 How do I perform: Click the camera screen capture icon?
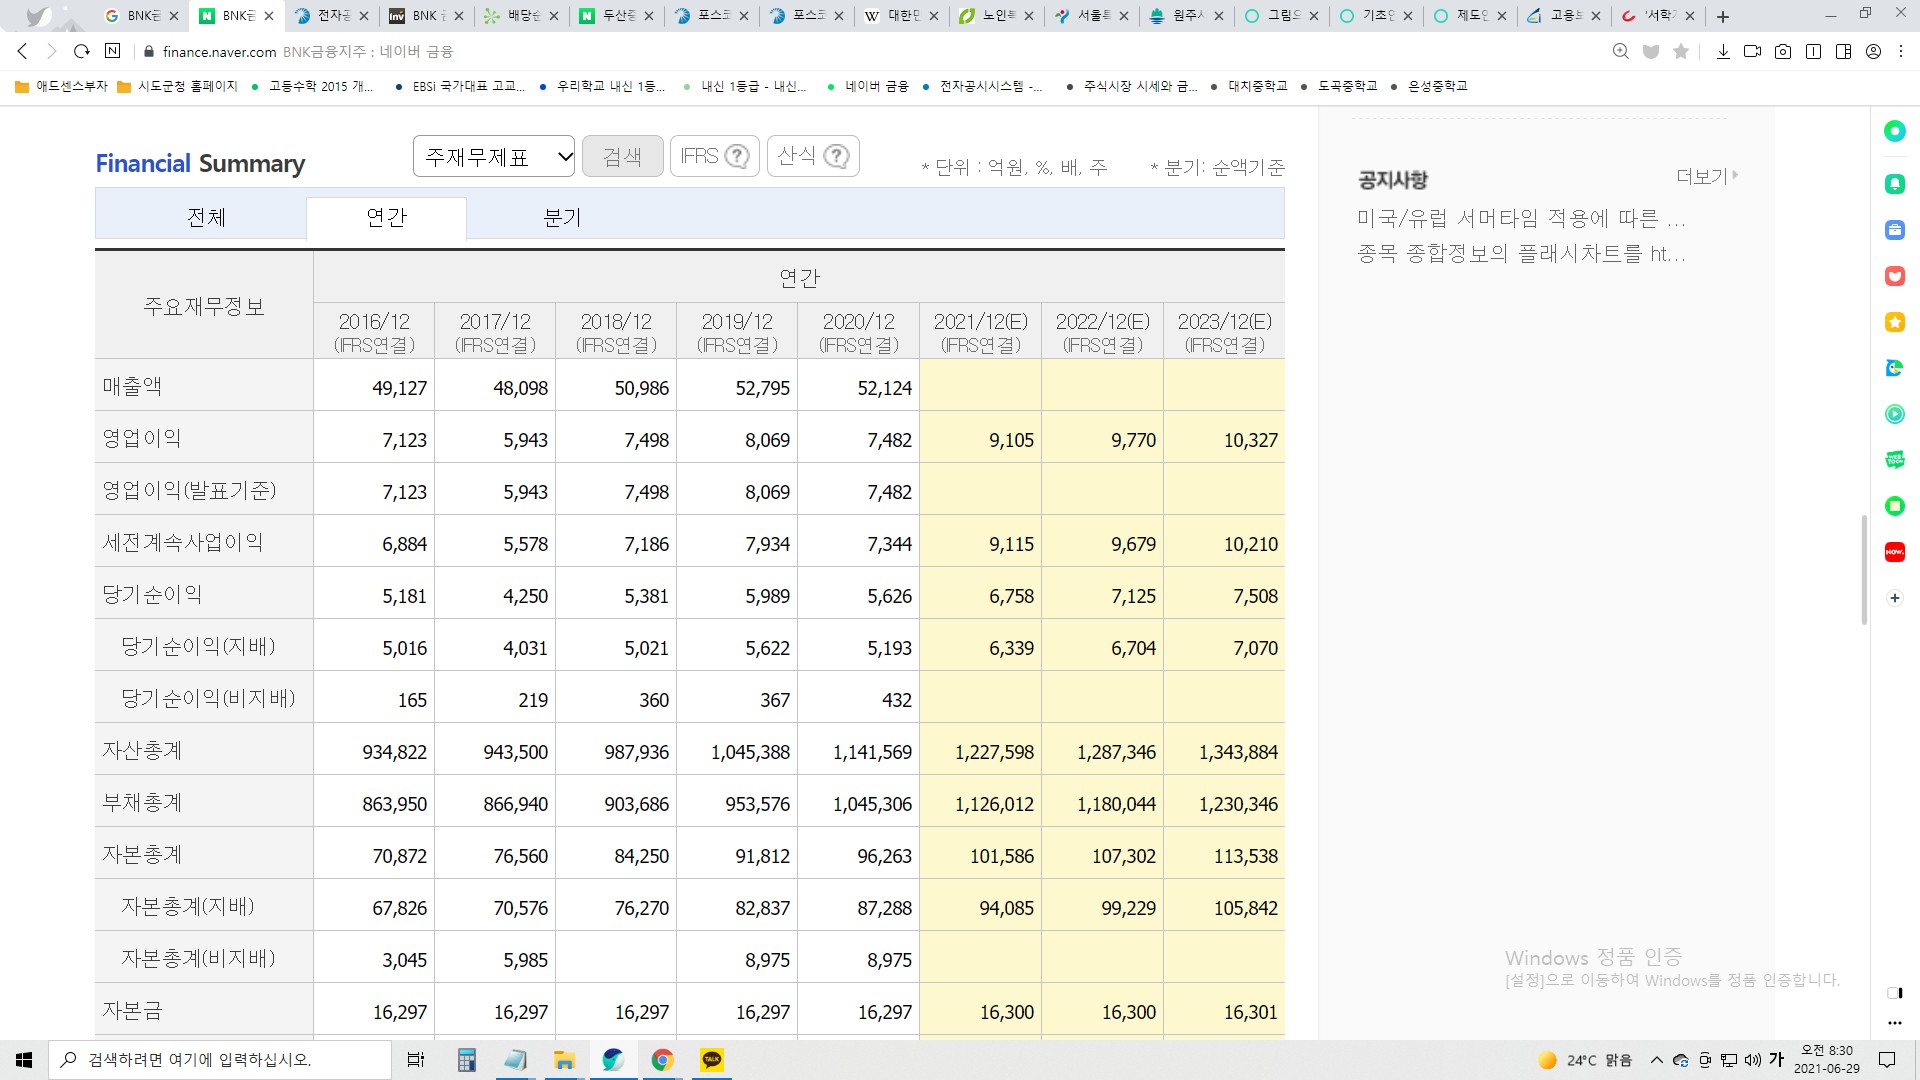1783,51
